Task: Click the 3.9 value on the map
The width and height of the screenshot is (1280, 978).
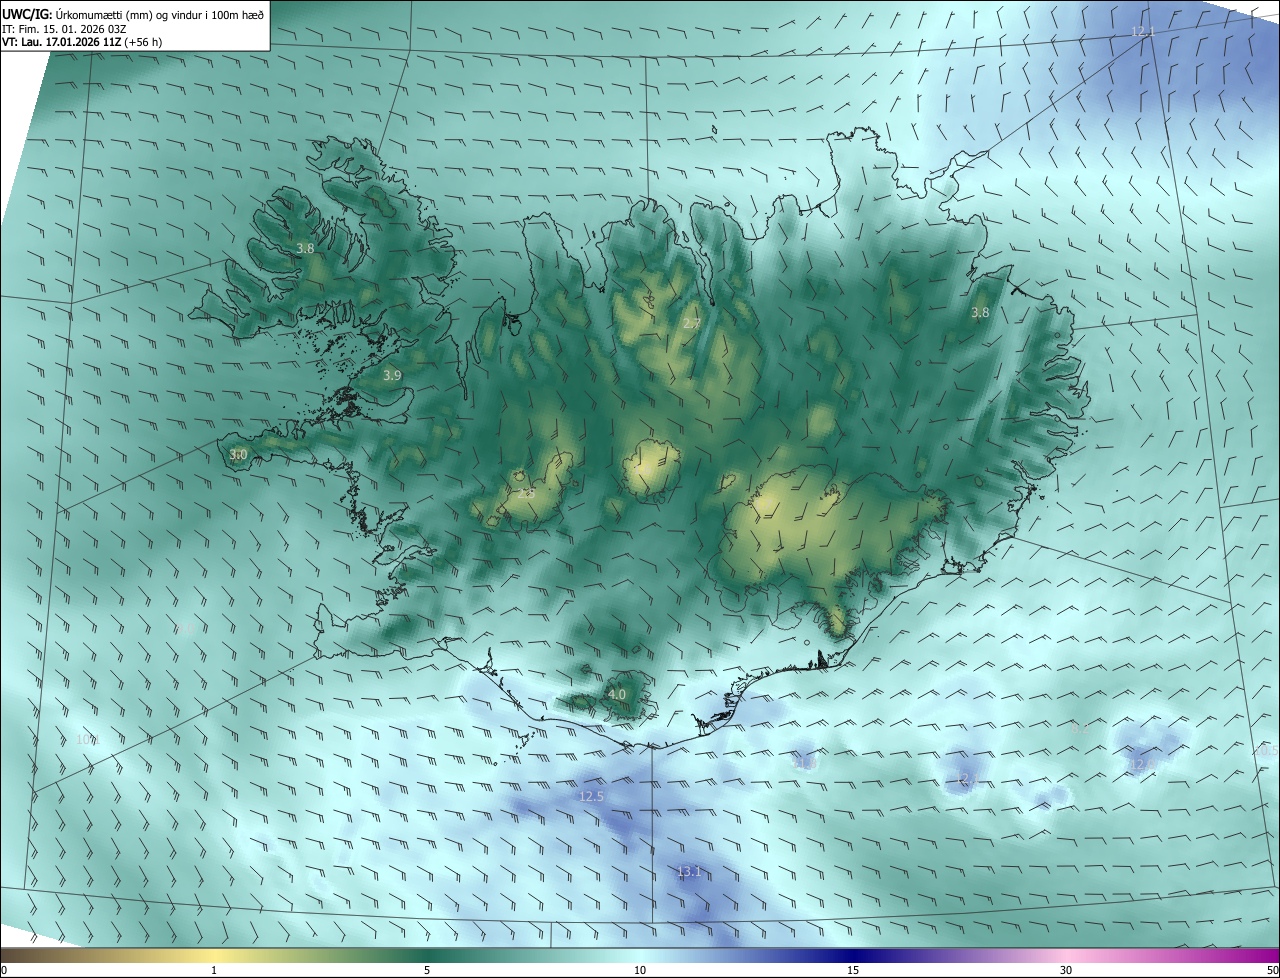Action: coord(392,376)
